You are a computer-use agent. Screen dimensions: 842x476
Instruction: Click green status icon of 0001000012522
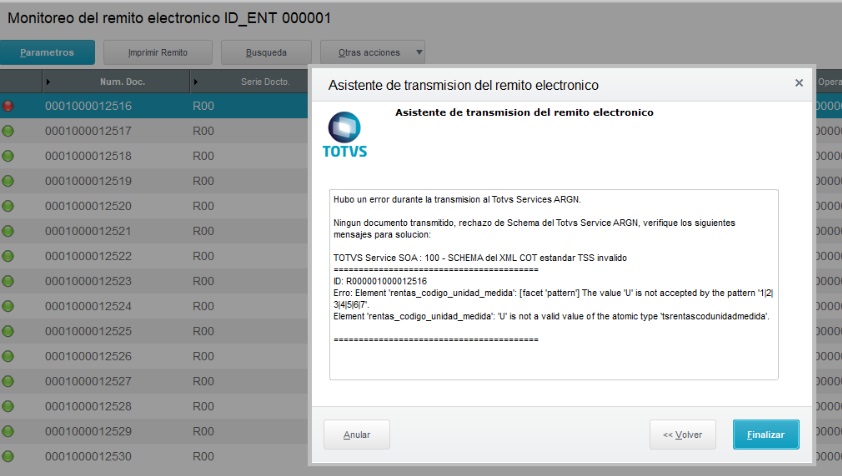tap(8, 256)
